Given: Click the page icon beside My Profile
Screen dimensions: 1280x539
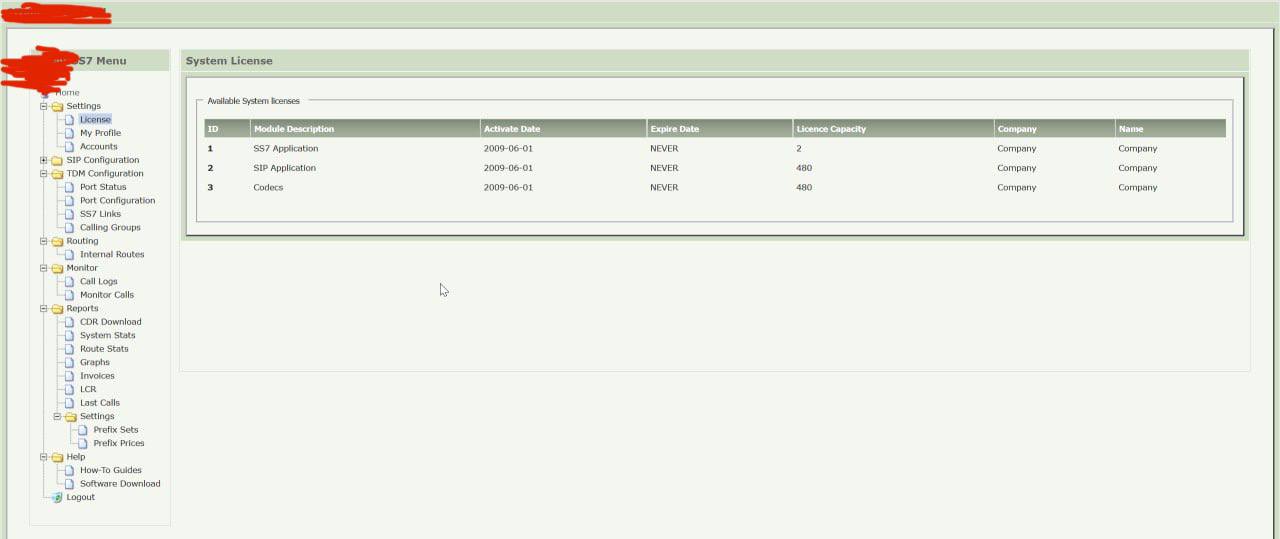Looking at the screenshot, I should 70,133.
